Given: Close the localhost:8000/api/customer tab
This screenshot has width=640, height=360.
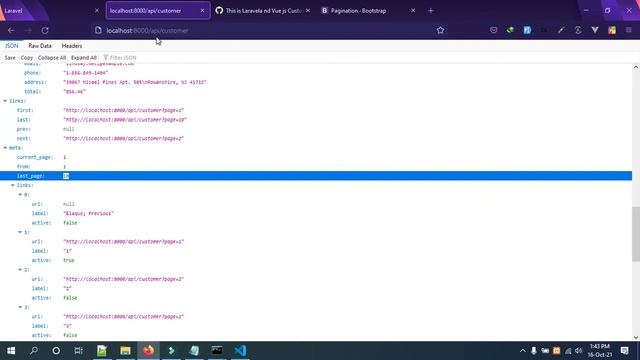Looking at the screenshot, I should coord(202,11).
